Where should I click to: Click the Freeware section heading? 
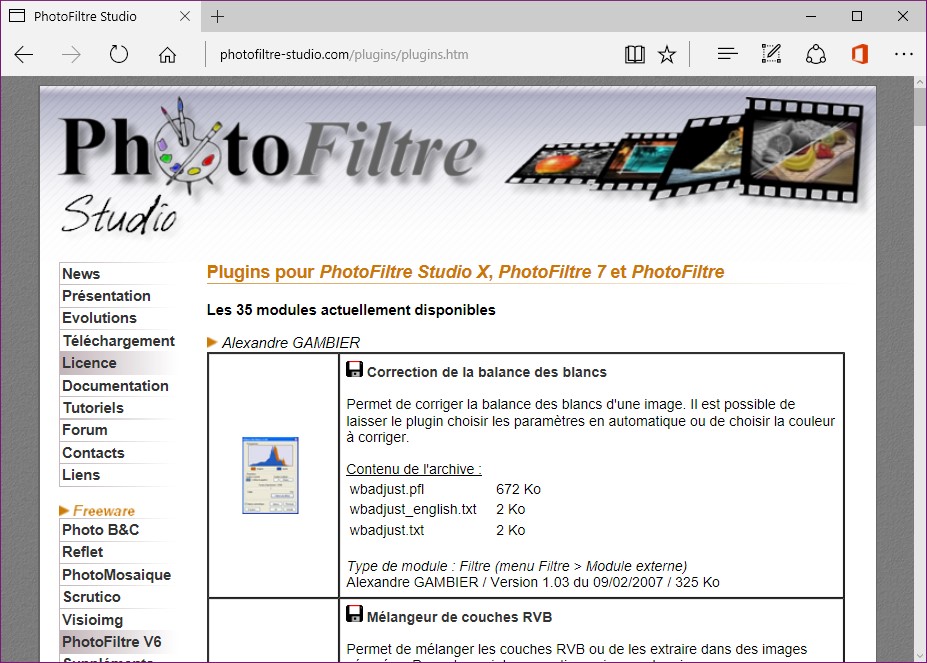tap(103, 510)
